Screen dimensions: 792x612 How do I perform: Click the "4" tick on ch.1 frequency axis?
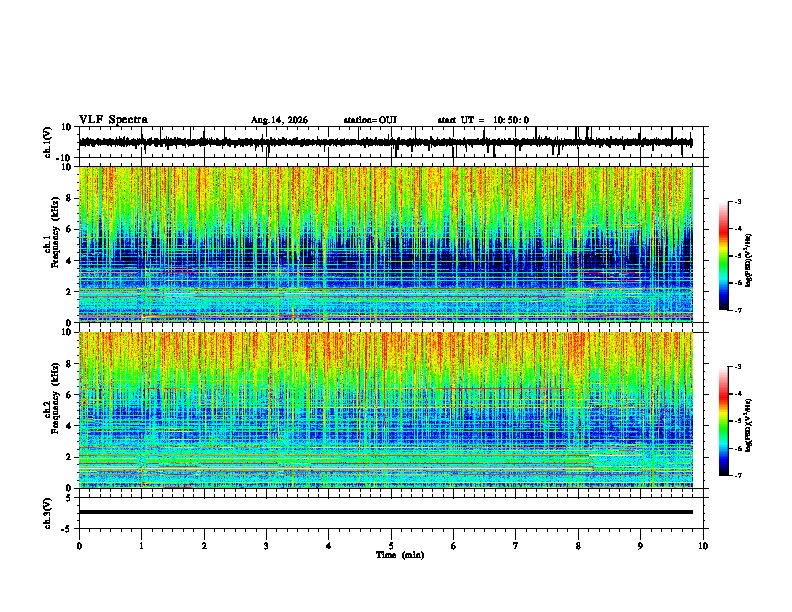[x=70, y=261]
